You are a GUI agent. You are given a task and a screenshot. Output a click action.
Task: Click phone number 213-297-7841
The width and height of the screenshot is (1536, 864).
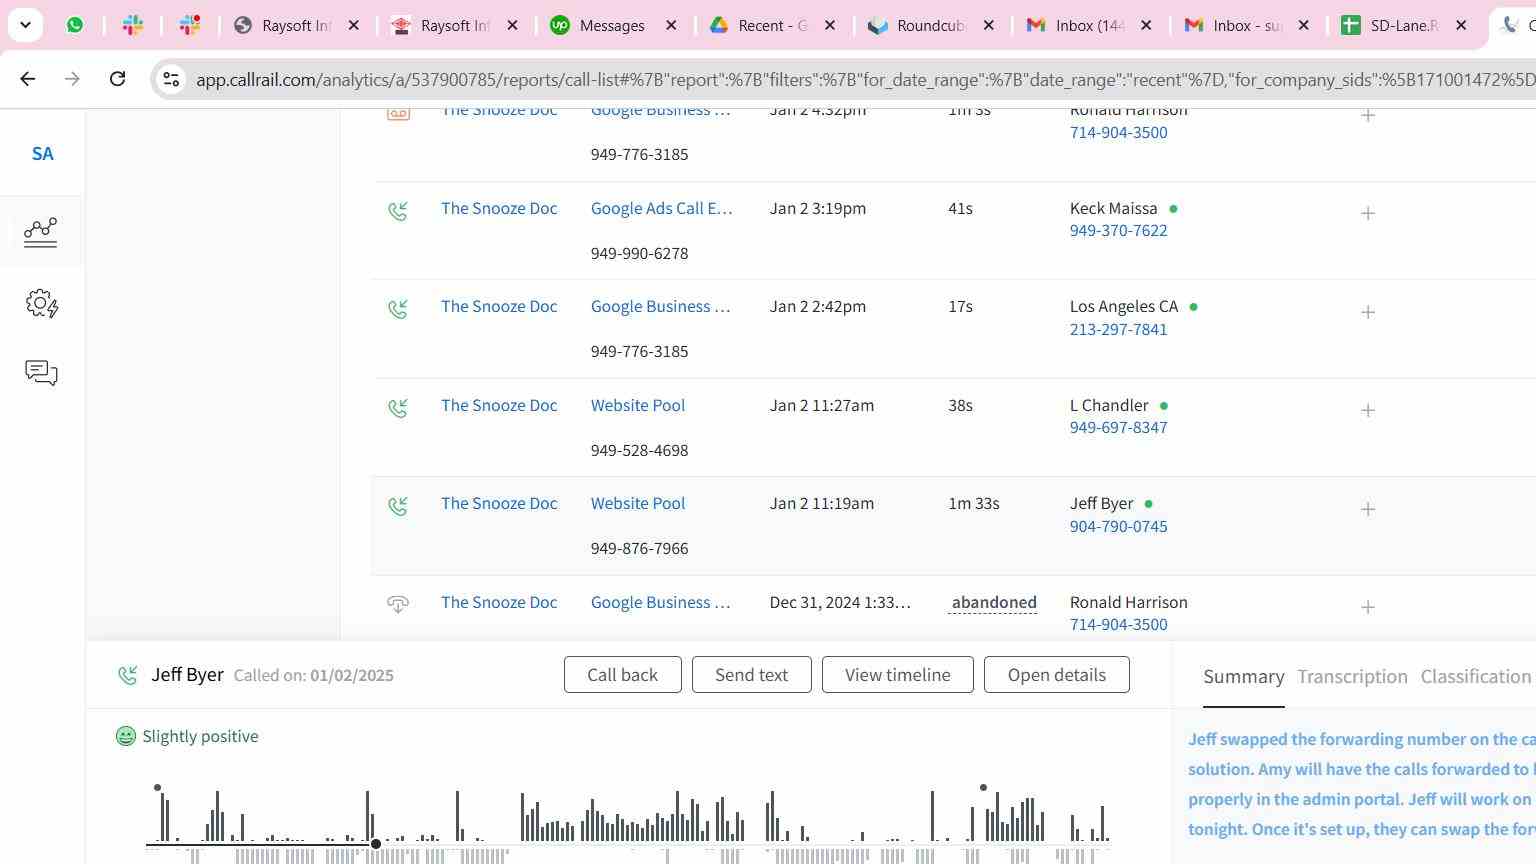[1119, 329]
